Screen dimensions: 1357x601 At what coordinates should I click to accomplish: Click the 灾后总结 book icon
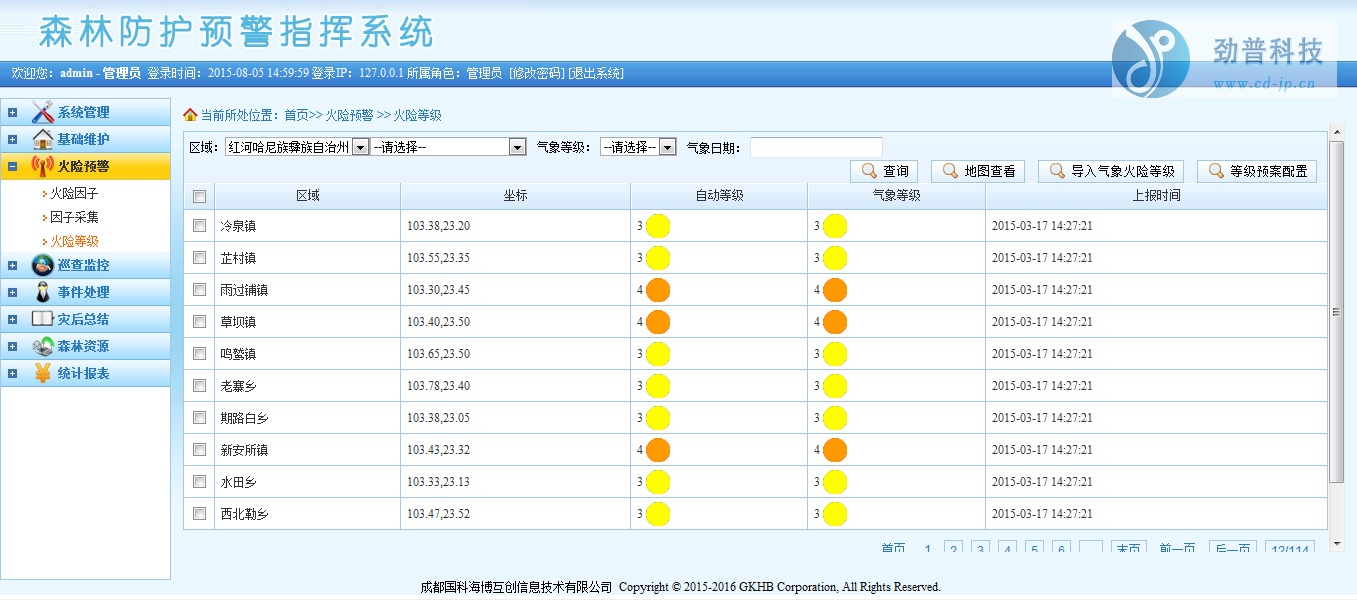tap(42, 319)
